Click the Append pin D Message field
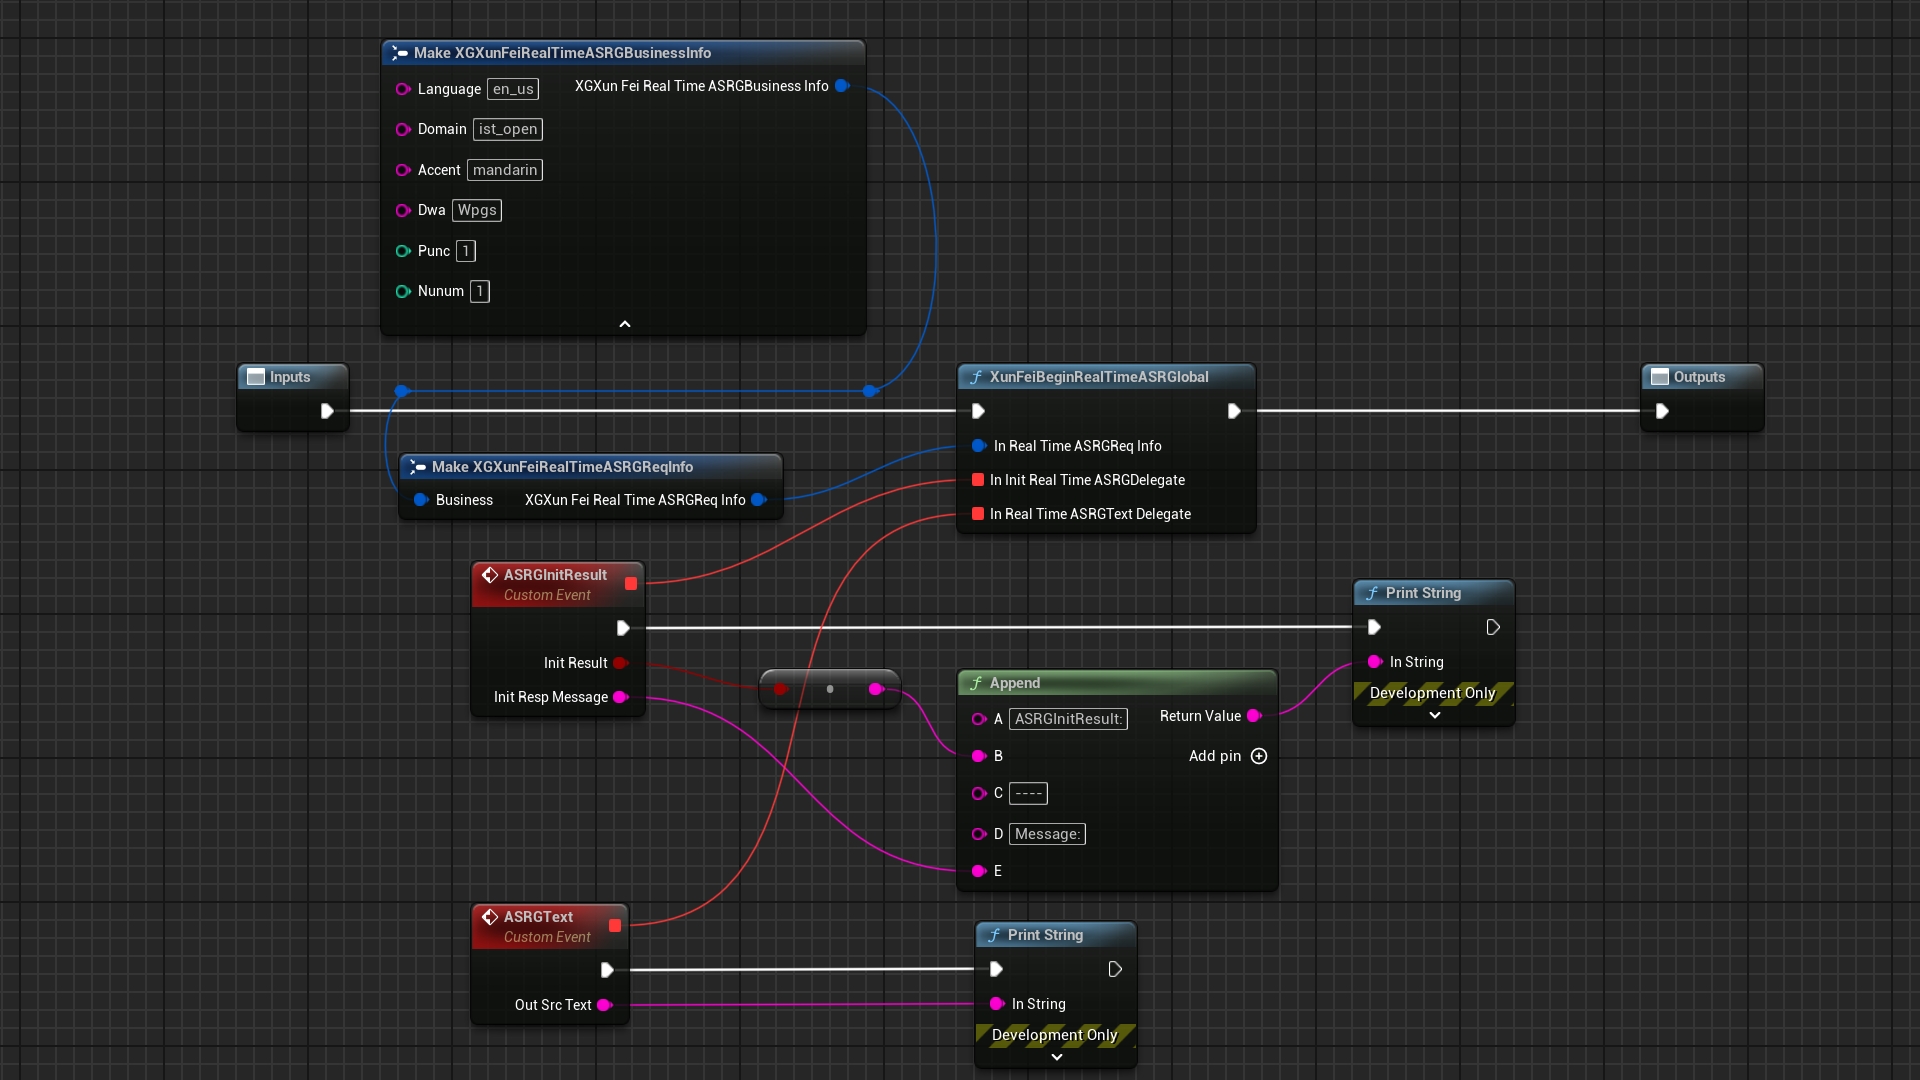 (1047, 834)
